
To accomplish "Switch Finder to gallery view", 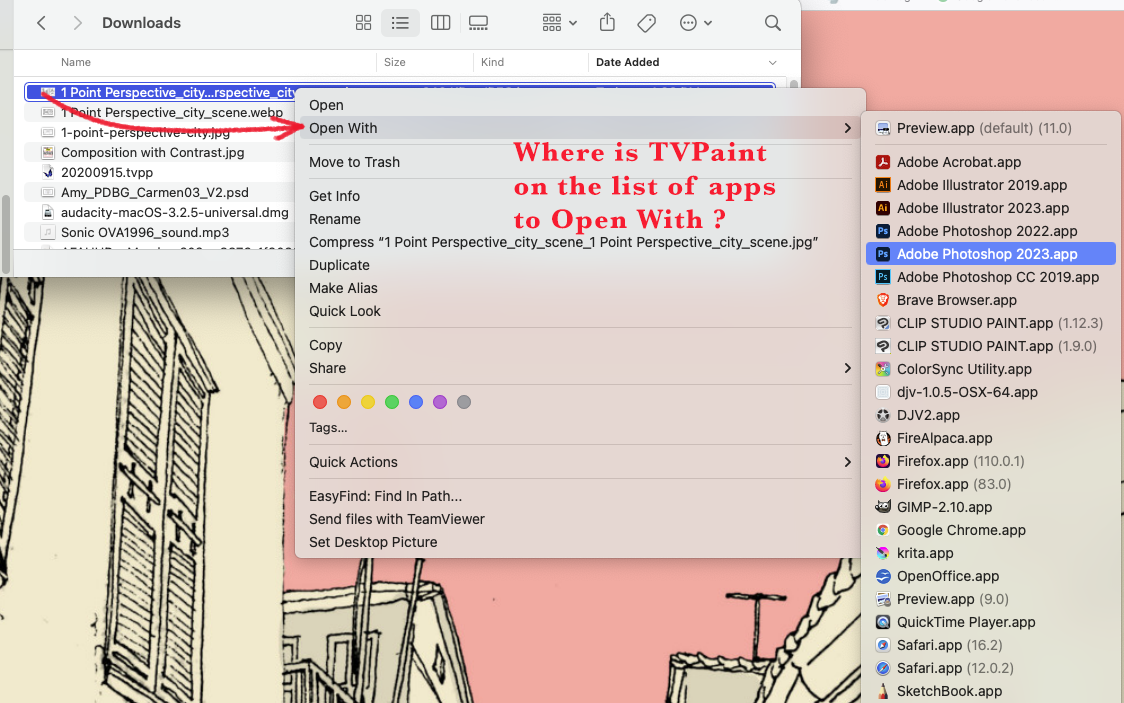I will (x=478, y=23).
